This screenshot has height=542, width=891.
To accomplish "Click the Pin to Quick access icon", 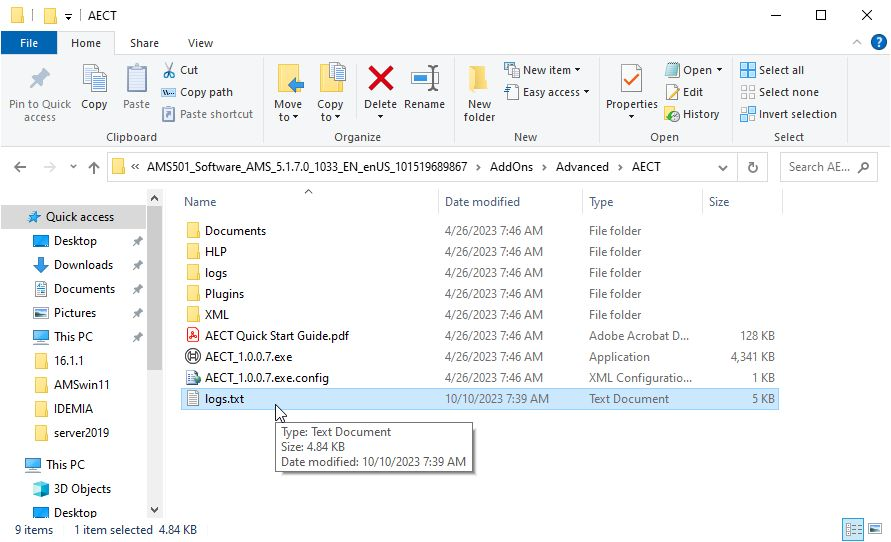I will 40,80.
